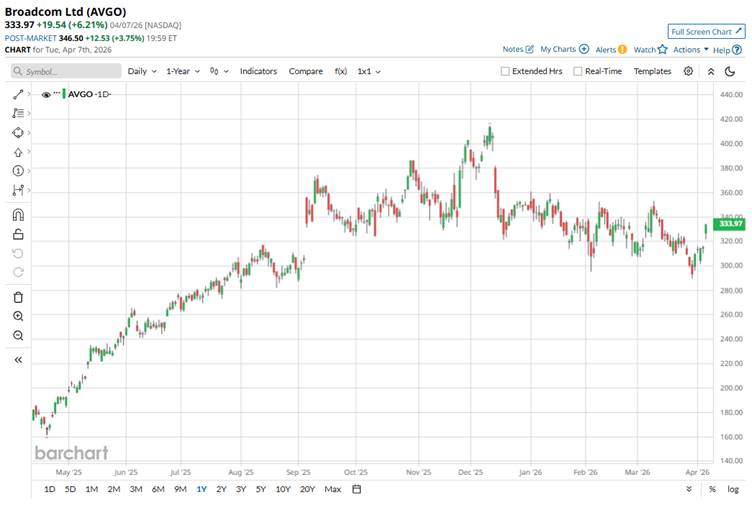Select the 1Y time range
Image resolution: width=752 pixels, height=505 pixels.
pos(201,489)
